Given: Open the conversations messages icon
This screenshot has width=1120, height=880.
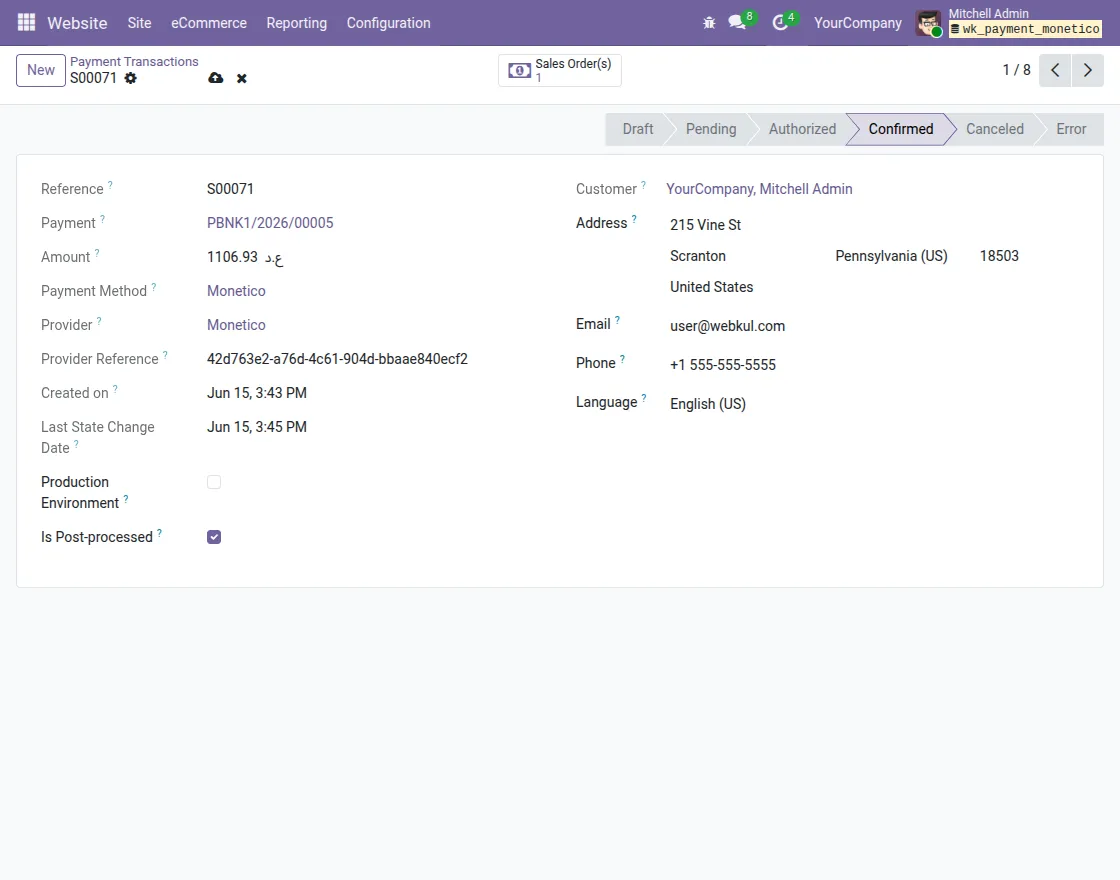Looking at the screenshot, I should (x=737, y=23).
